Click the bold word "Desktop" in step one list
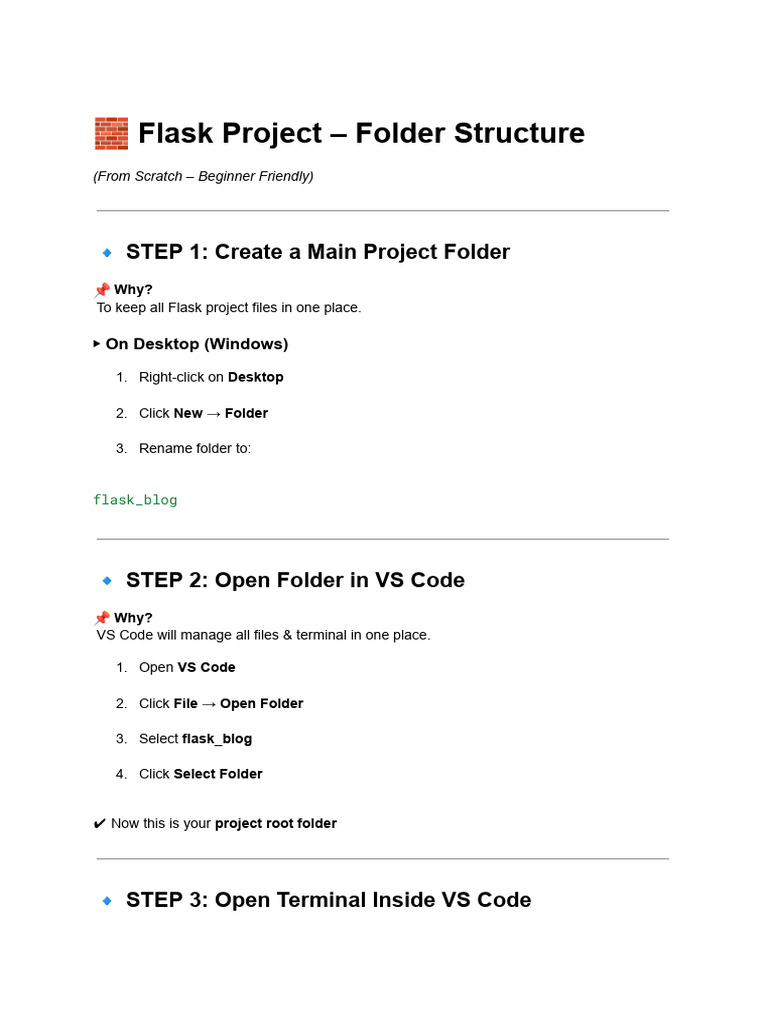This screenshot has height=1024, width=768. coord(256,377)
